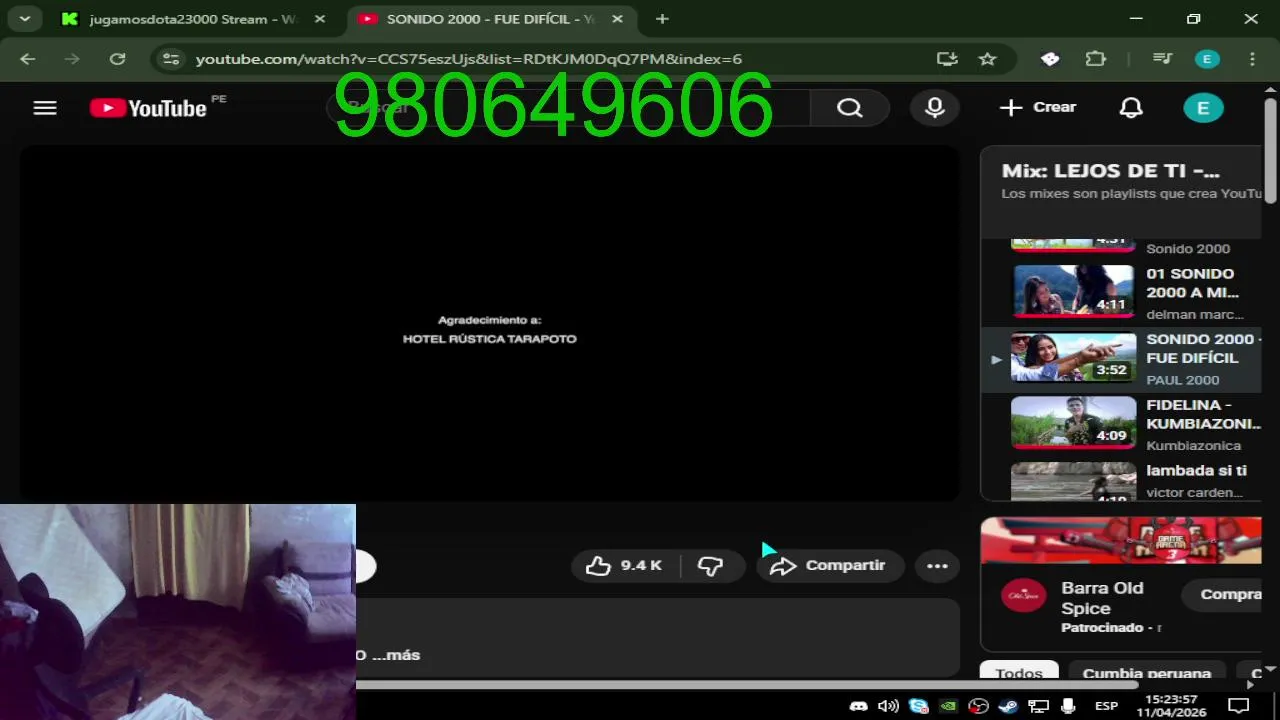The image size is (1280, 720).
Task: Switch to jugamosdota23000 Stream tab
Action: (x=195, y=19)
